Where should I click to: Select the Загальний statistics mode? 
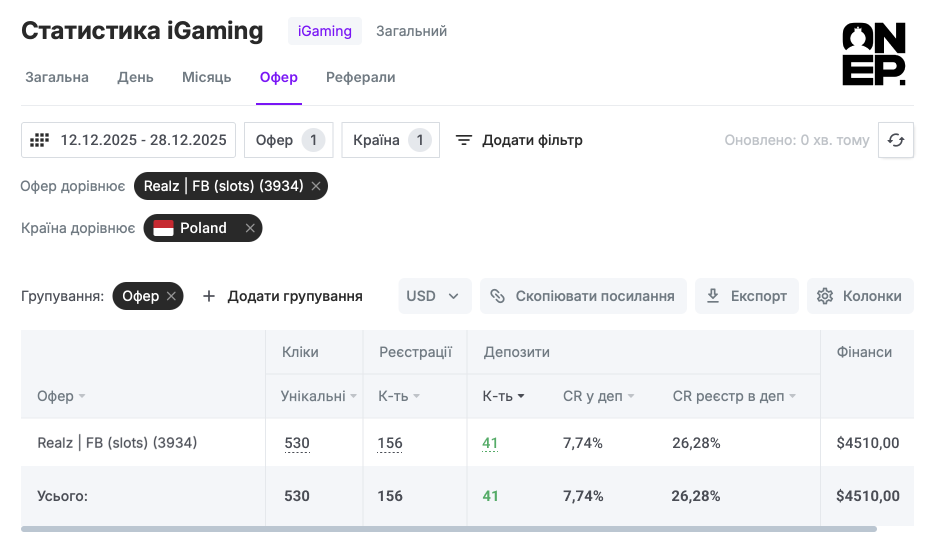411,31
